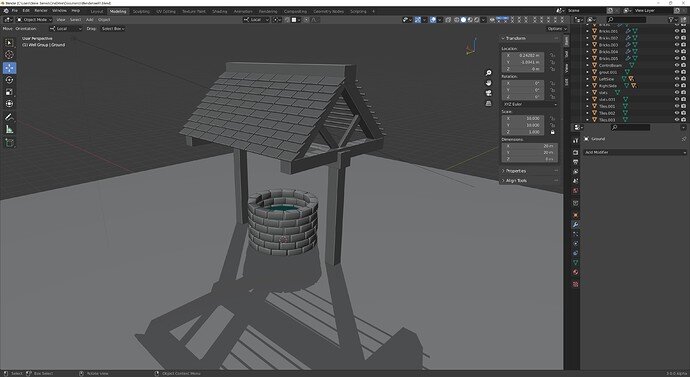This screenshot has height=377, width=690.
Task: Open the Material properties tab icon
Action: [x=575, y=272]
